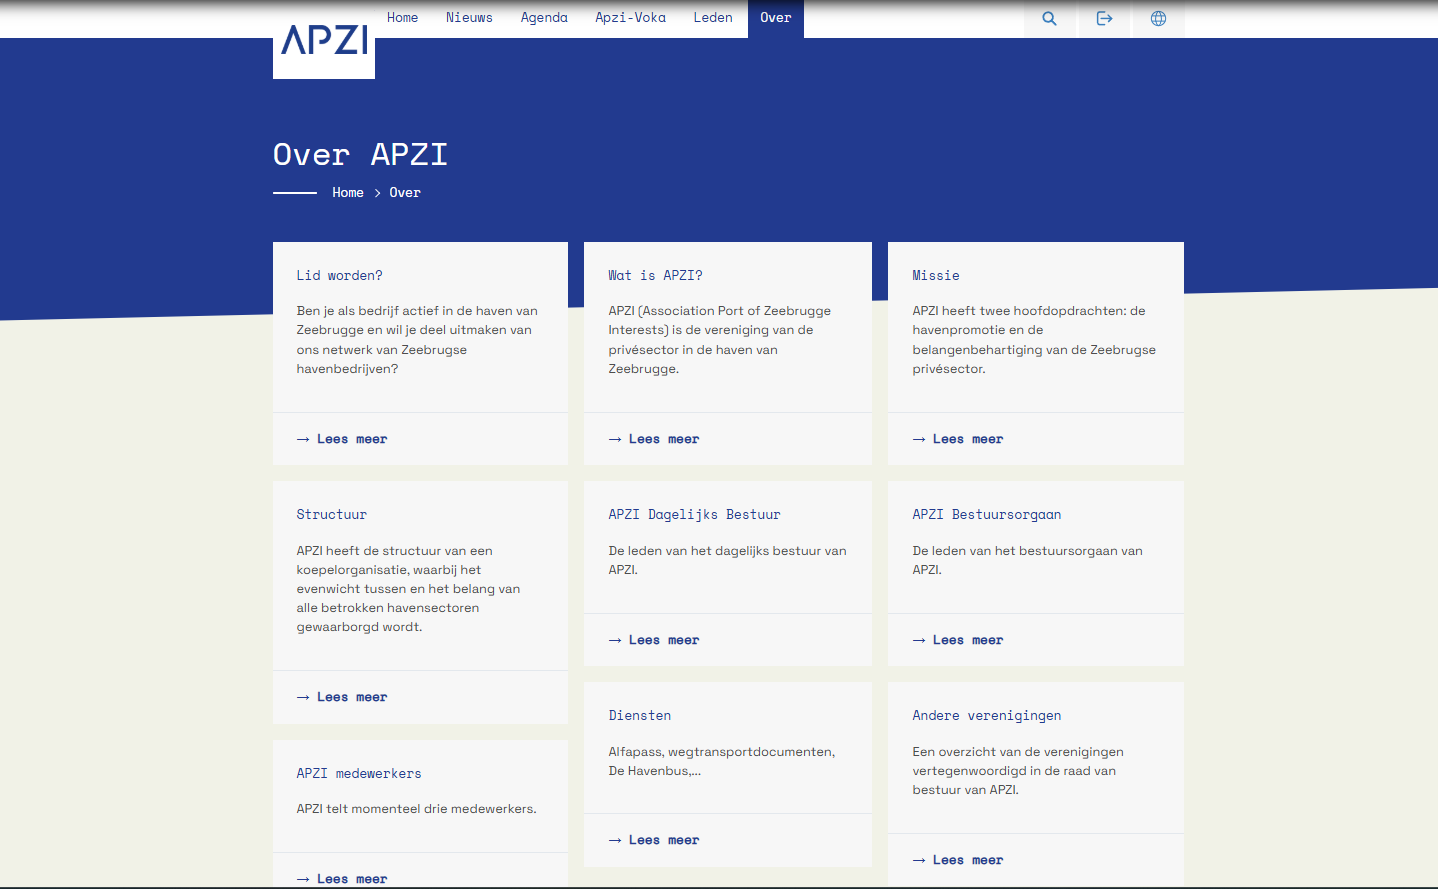Open the Nieuws menu item
Screen dimensions: 1438x889
pyautogui.click(x=469, y=18)
